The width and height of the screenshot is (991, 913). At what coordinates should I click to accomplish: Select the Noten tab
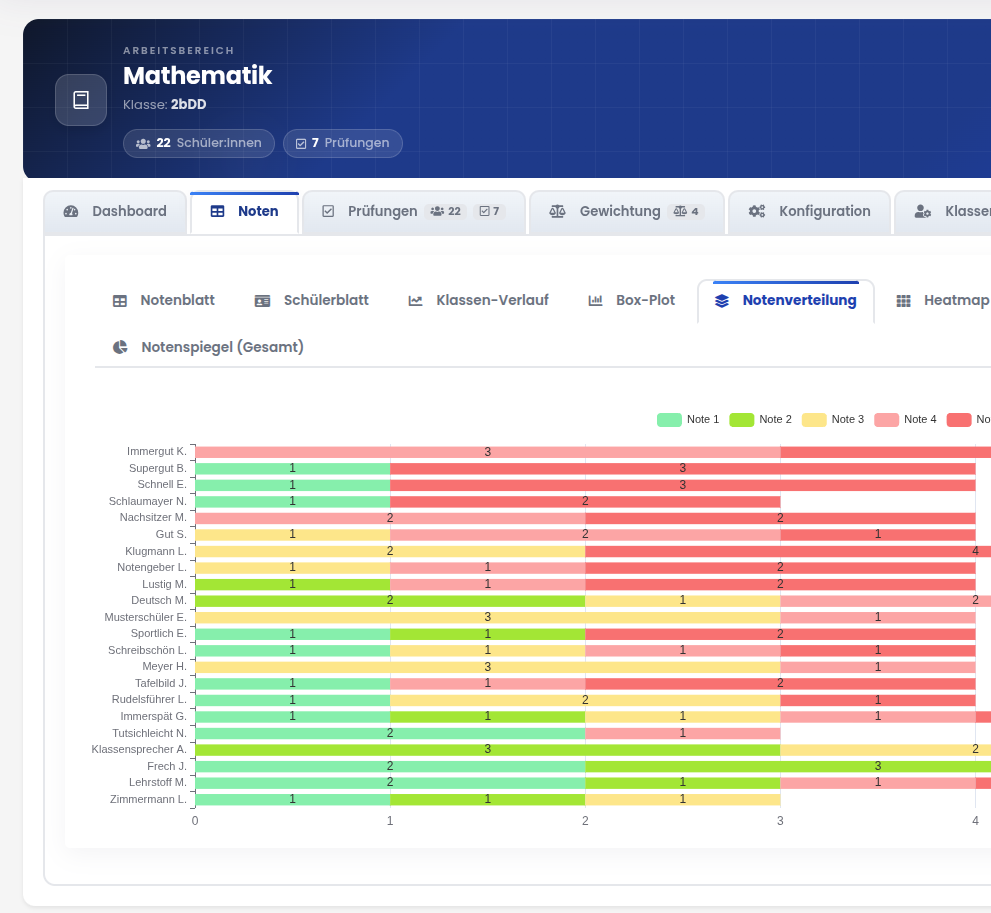click(x=245, y=212)
